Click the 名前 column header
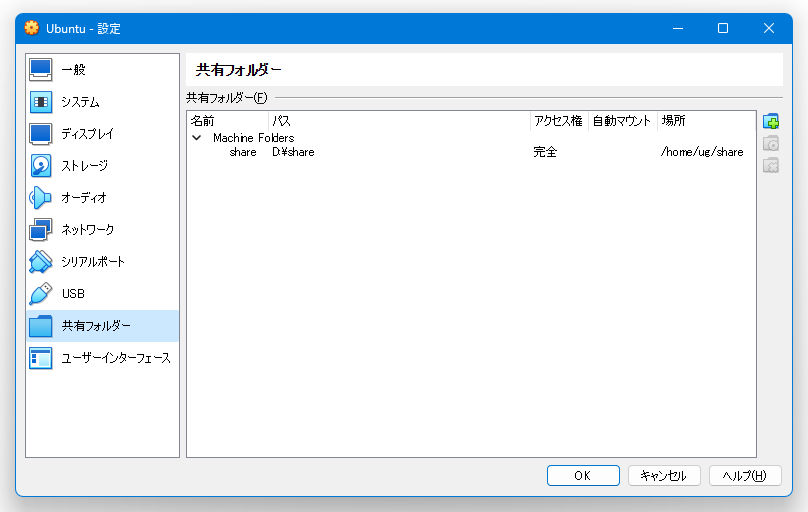Screen dimensions: 808x512 point(228,121)
